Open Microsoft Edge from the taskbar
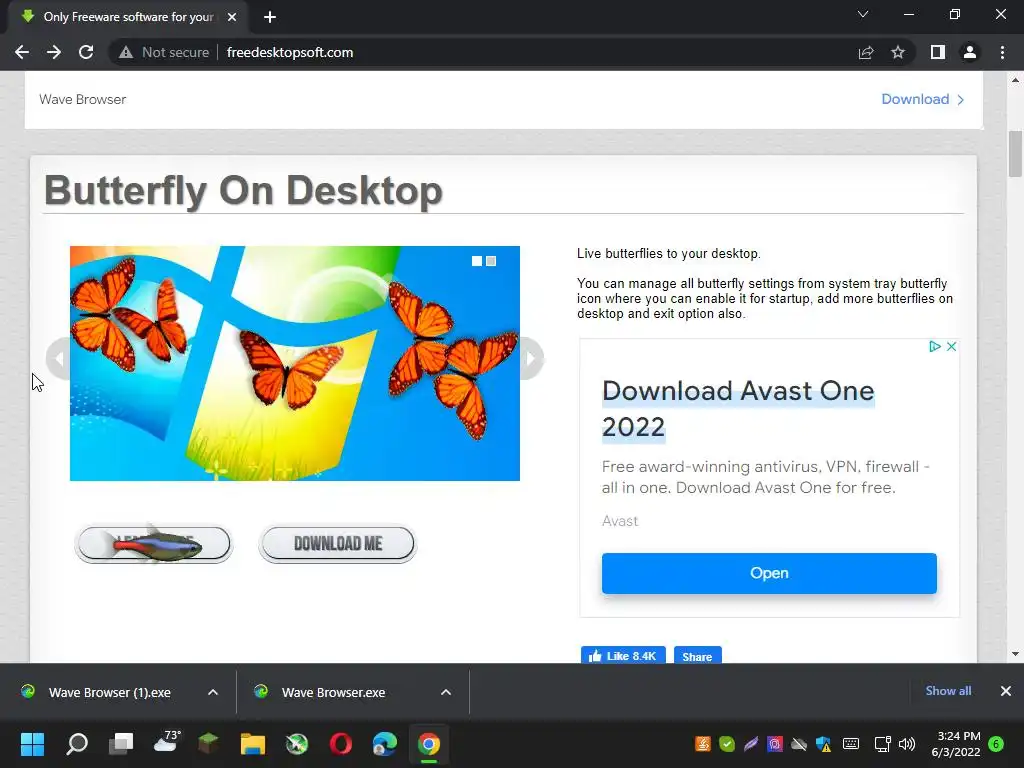This screenshot has height=768, width=1024. point(385,743)
